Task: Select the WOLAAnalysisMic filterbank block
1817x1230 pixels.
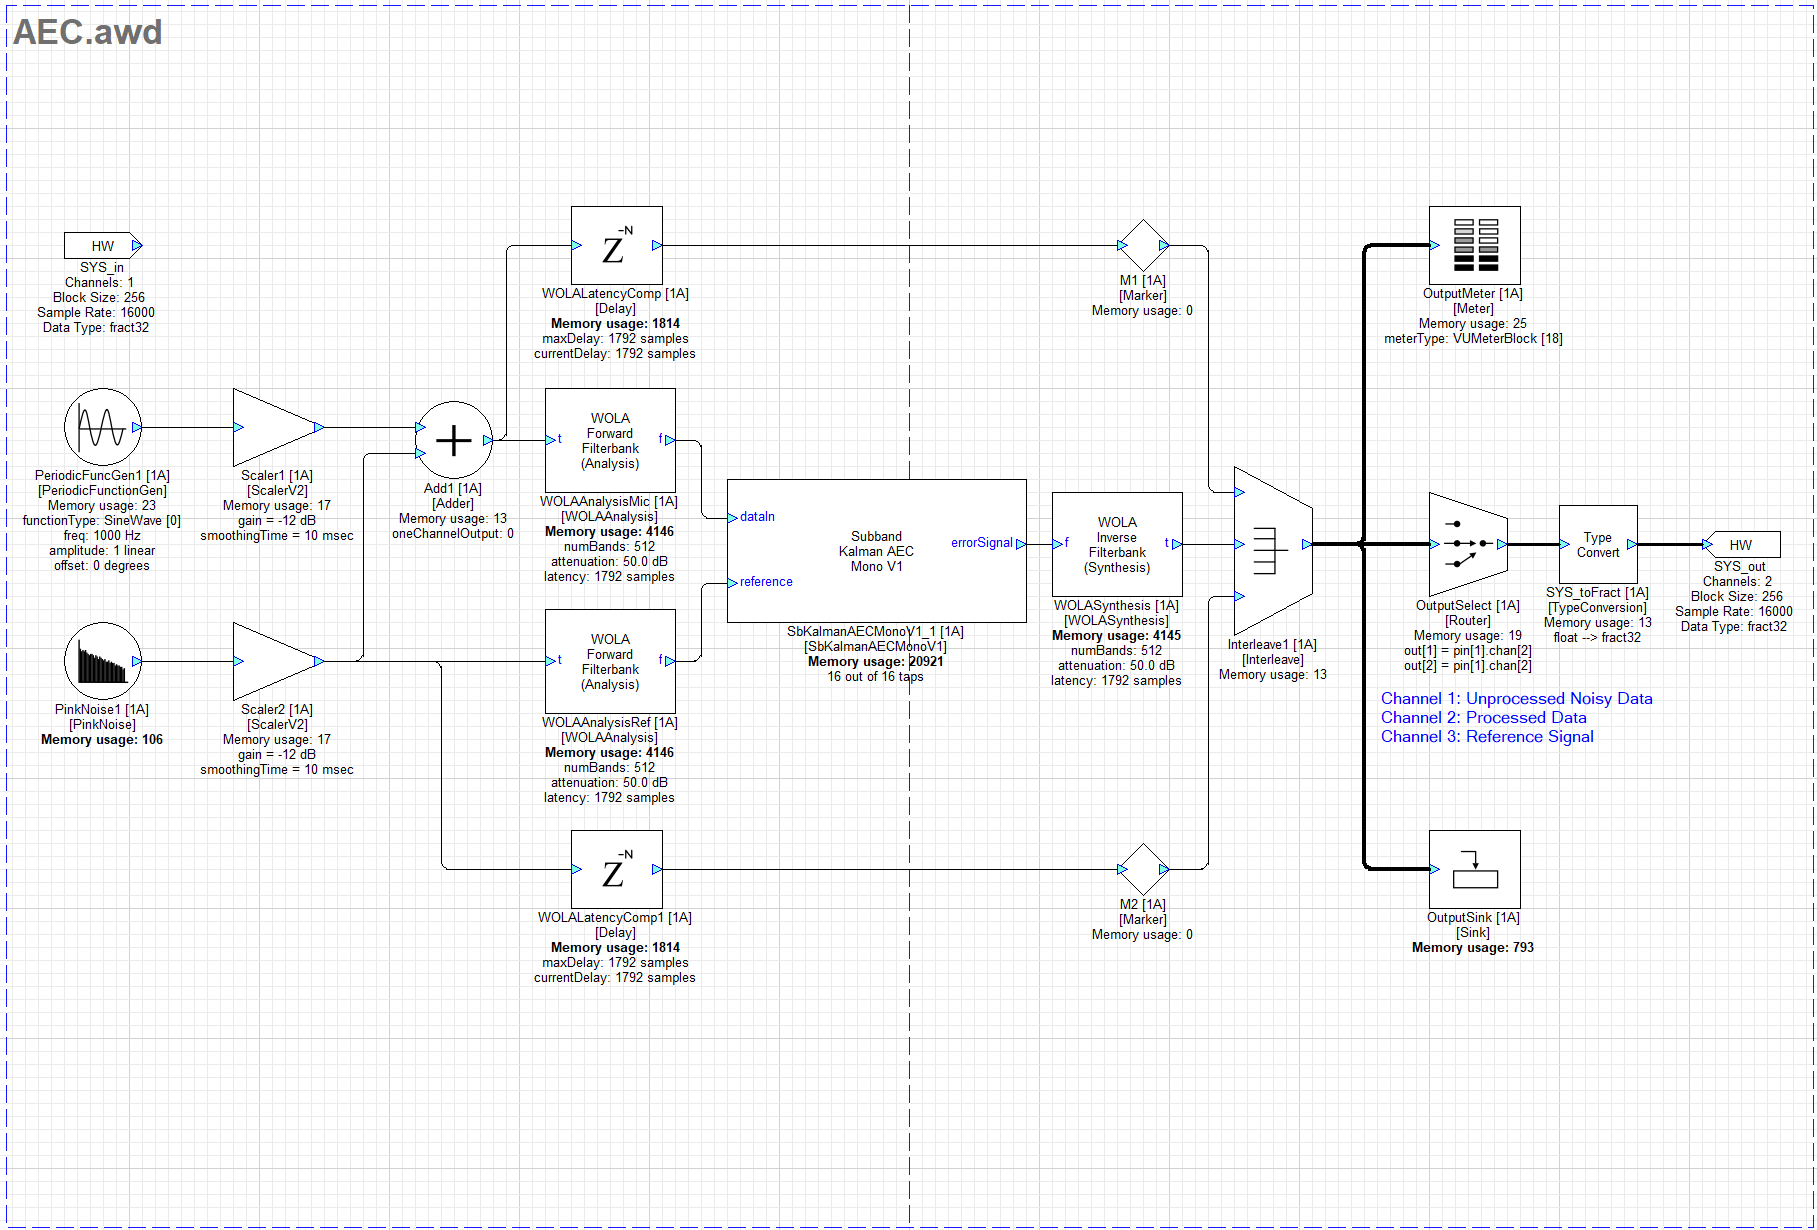Action: (610, 440)
